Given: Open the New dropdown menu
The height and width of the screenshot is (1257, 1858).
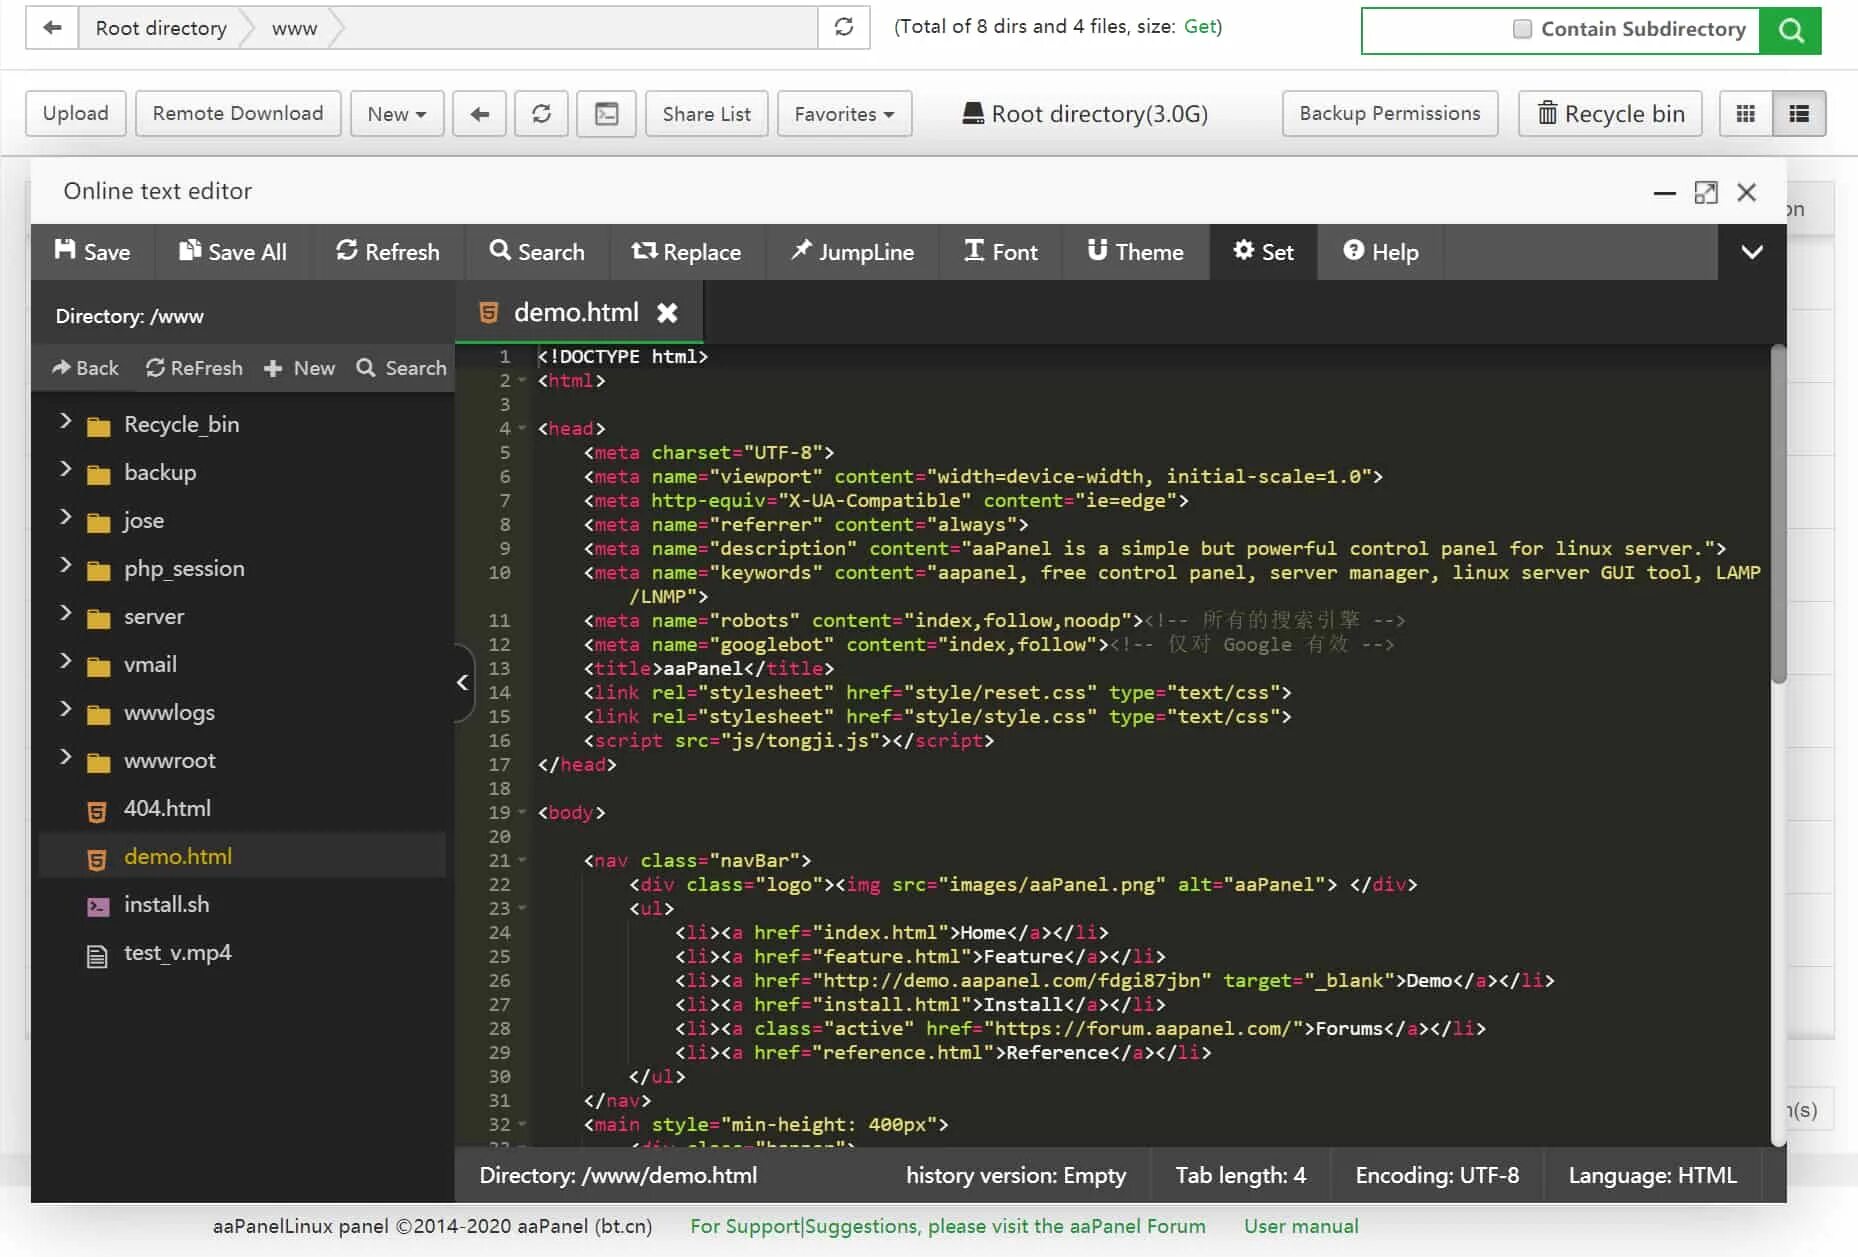Looking at the screenshot, I should click(397, 114).
